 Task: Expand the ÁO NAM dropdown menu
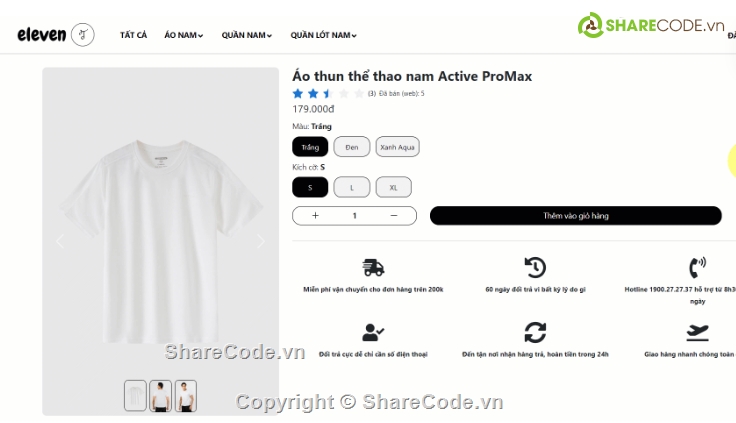(x=184, y=35)
